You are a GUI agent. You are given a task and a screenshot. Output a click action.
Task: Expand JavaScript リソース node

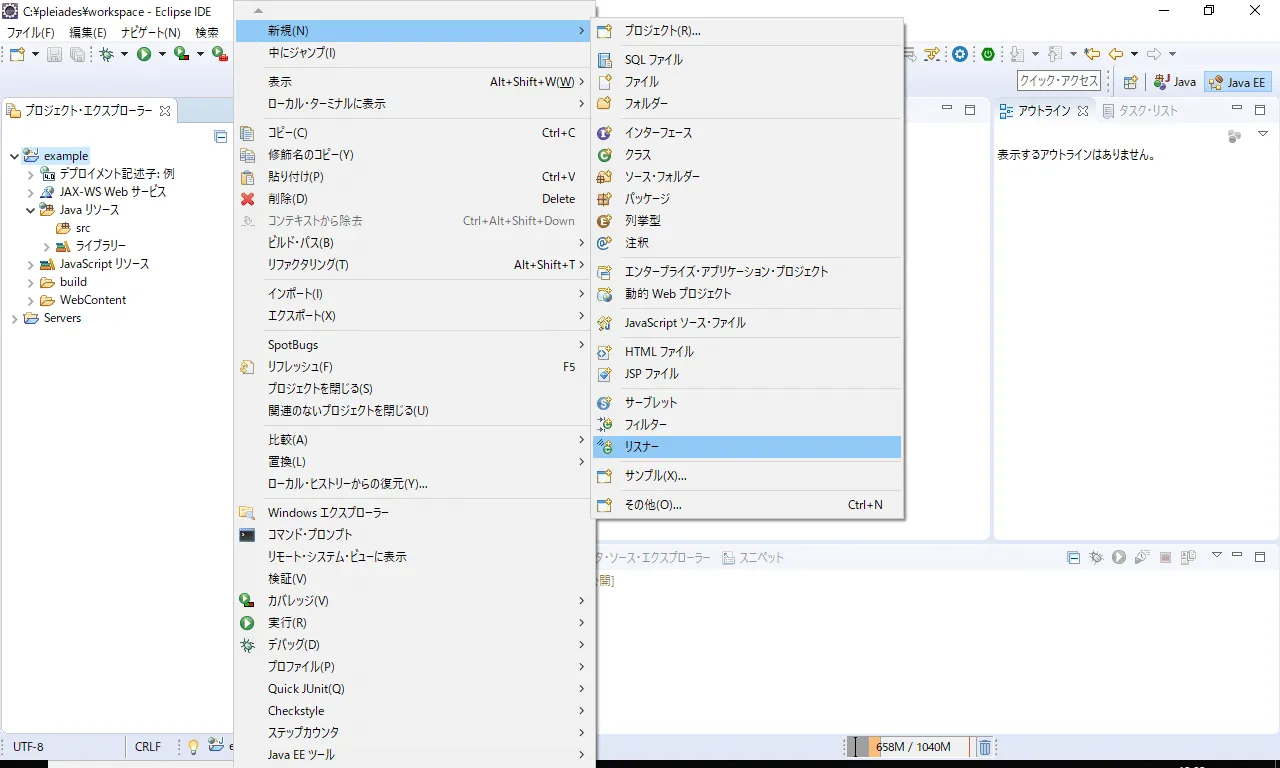(31, 264)
